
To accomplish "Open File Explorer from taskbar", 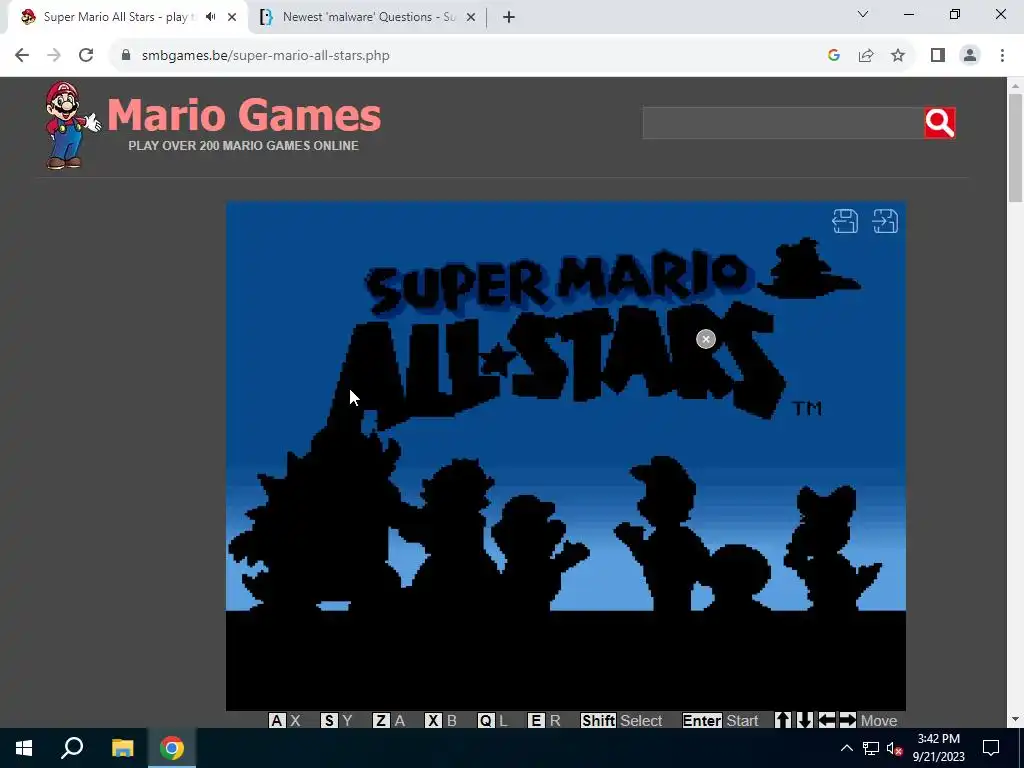I will 122,748.
